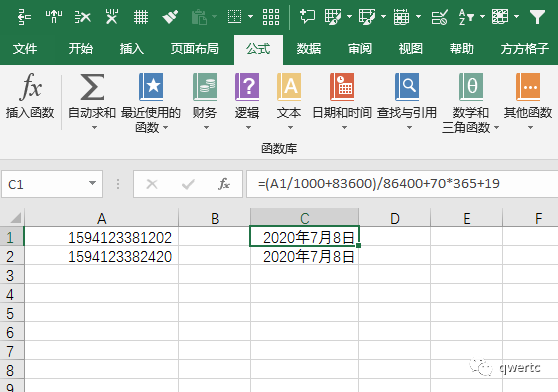Screen dimensions: 558x392
Task: Select column B header
Action: [215, 218]
